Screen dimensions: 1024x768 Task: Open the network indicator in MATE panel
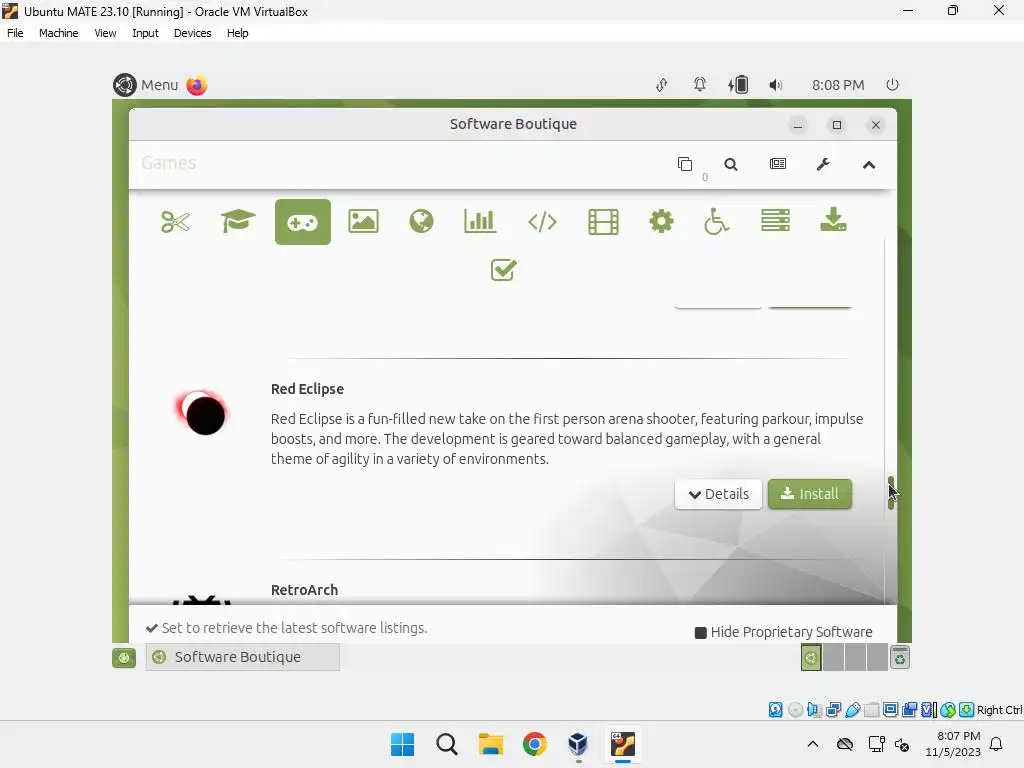[662, 85]
